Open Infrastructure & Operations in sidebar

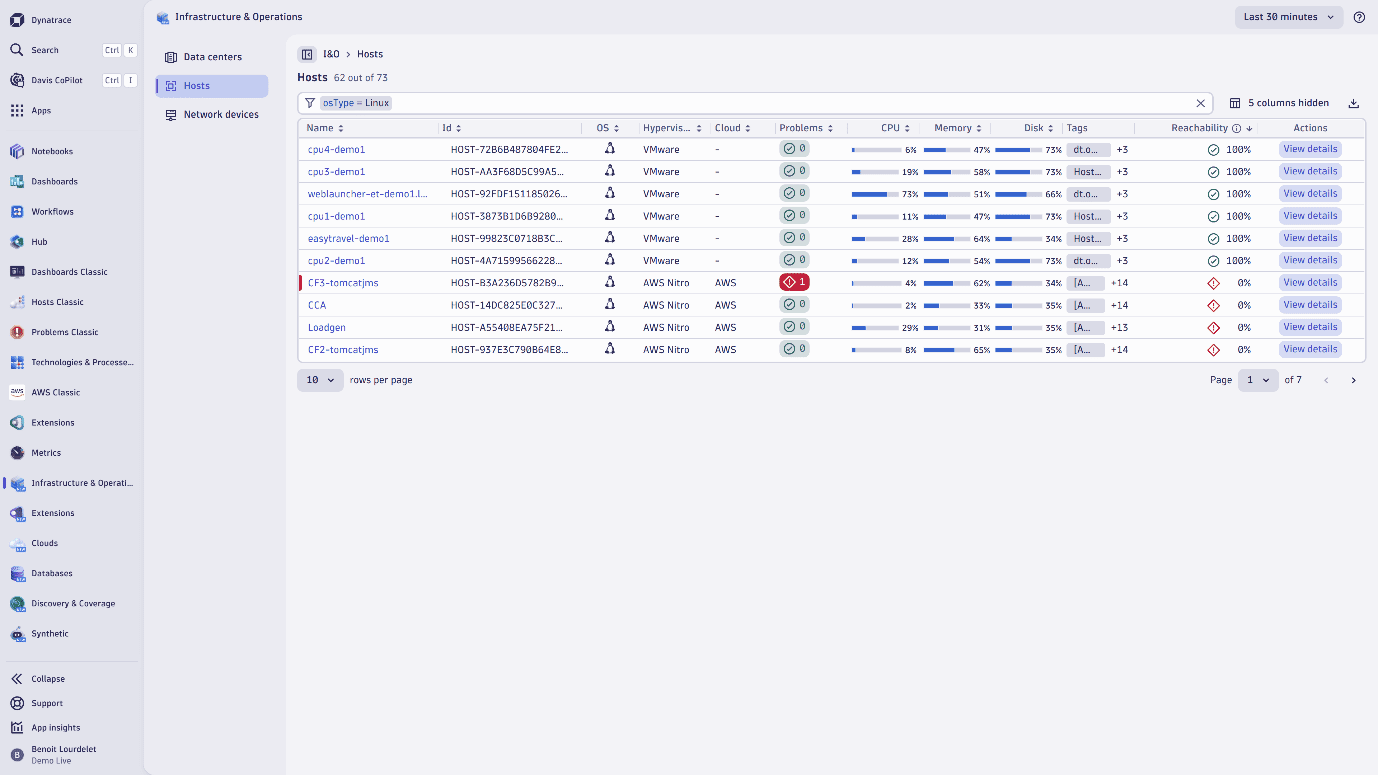[x=72, y=483]
